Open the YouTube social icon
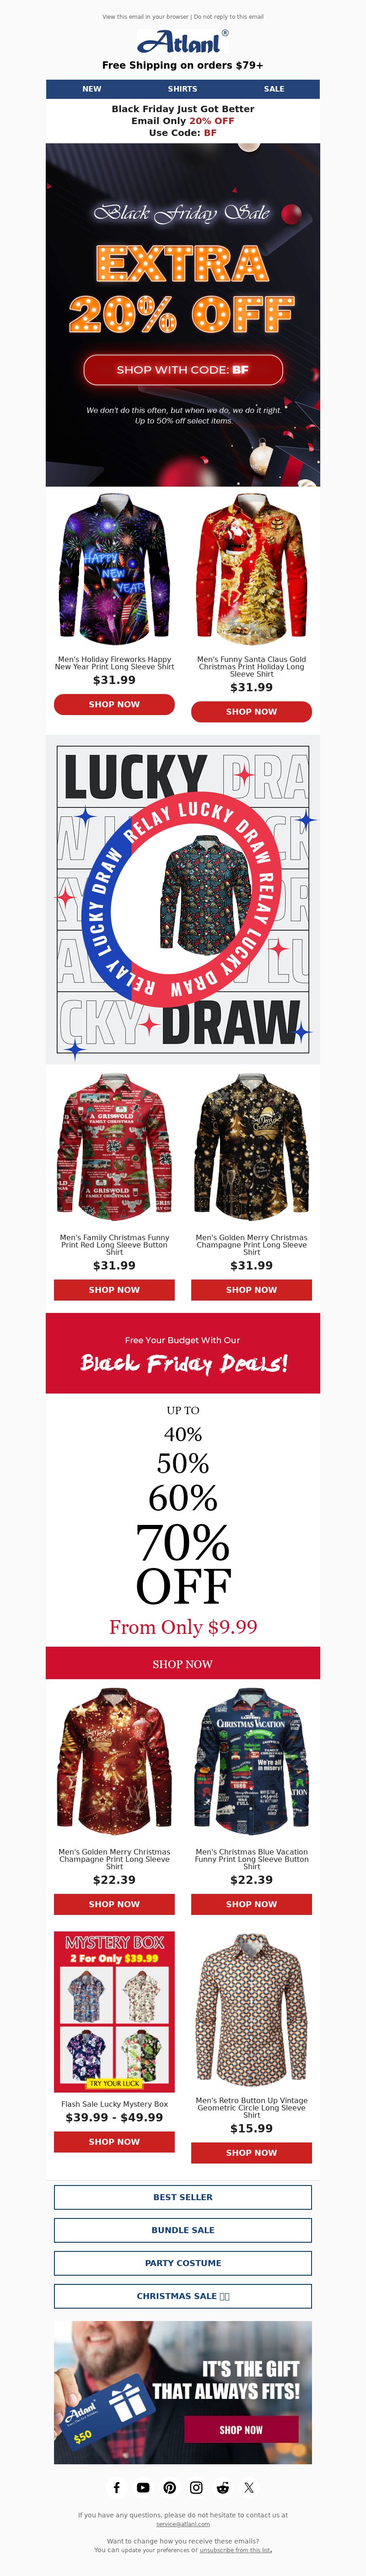The width and height of the screenshot is (366, 2576). [143, 2487]
